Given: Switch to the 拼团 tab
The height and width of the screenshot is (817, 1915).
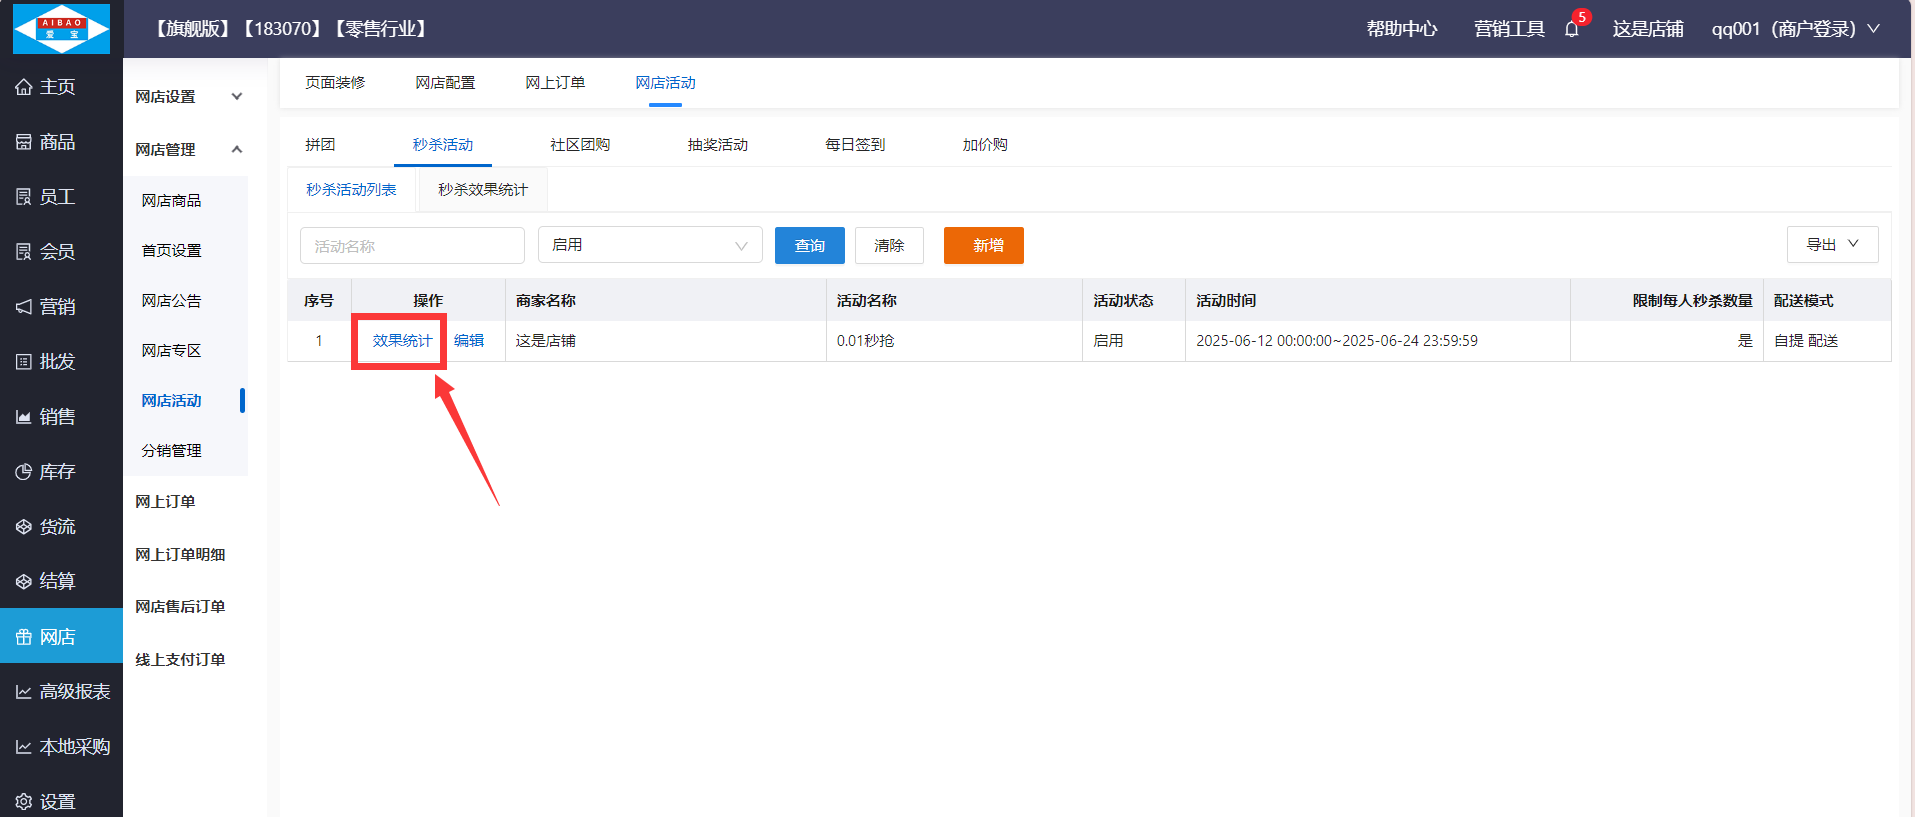Looking at the screenshot, I should (x=320, y=145).
